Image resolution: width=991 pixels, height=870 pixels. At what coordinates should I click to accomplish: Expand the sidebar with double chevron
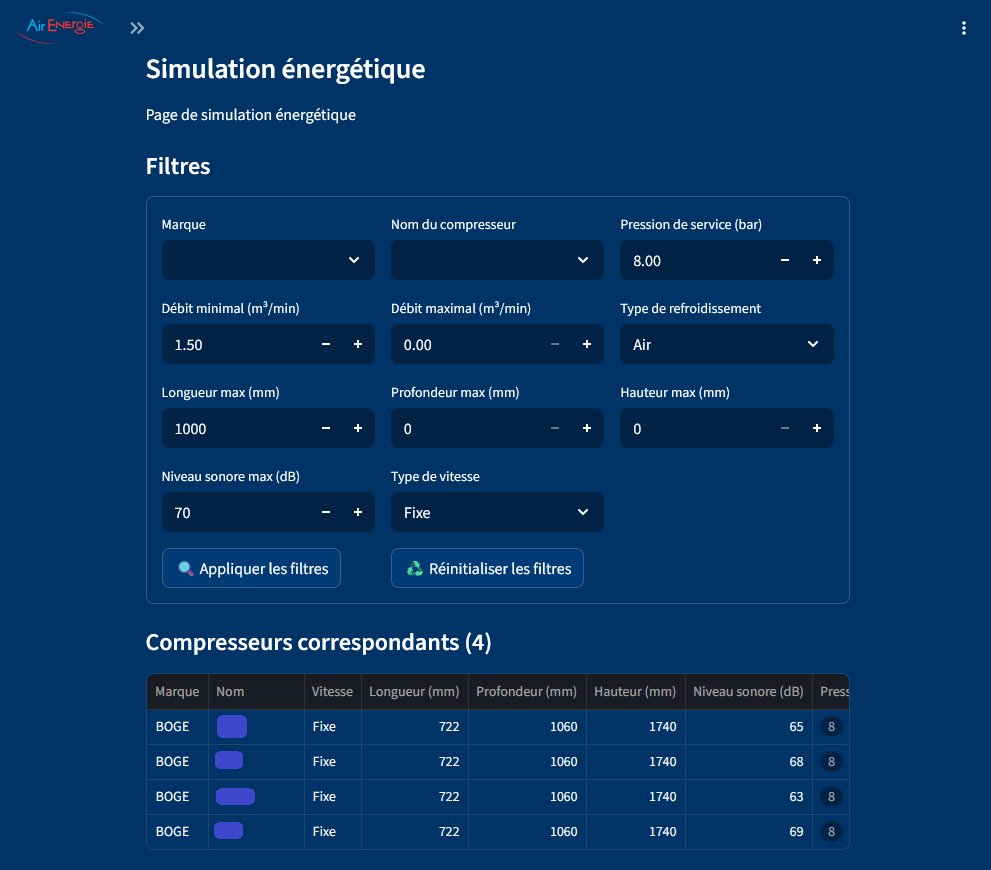pos(137,28)
